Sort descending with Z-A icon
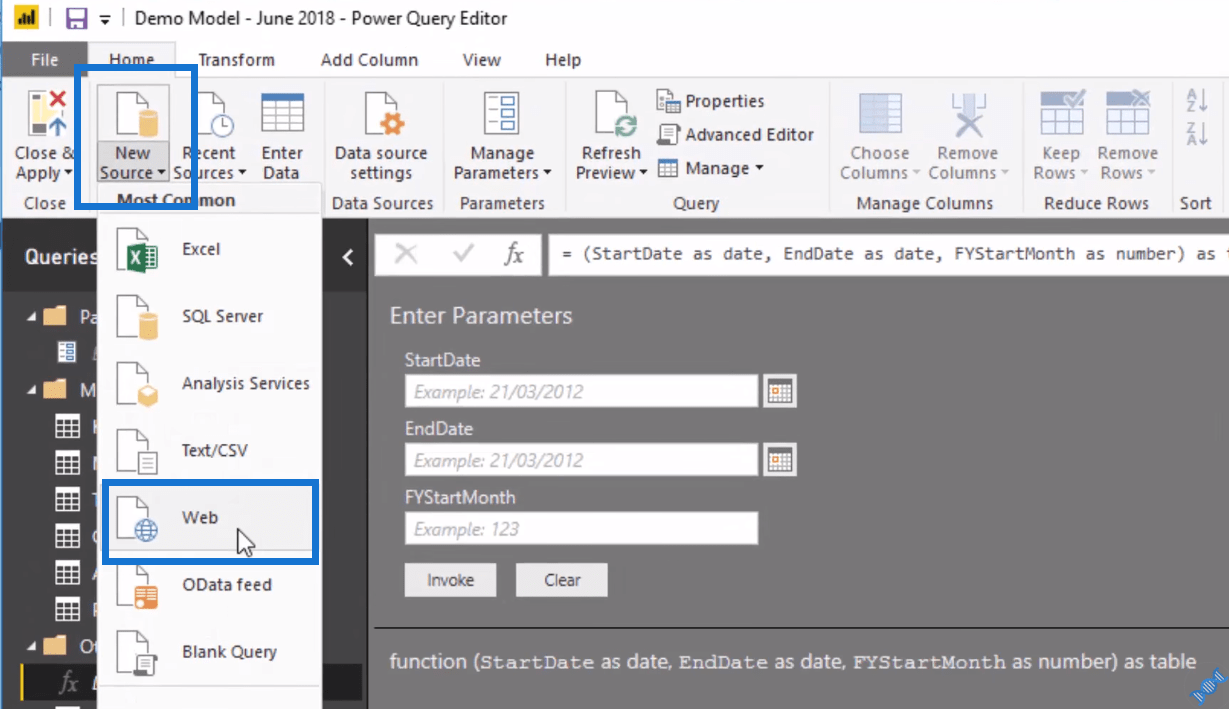This screenshot has width=1229, height=709. coord(1196,134)
